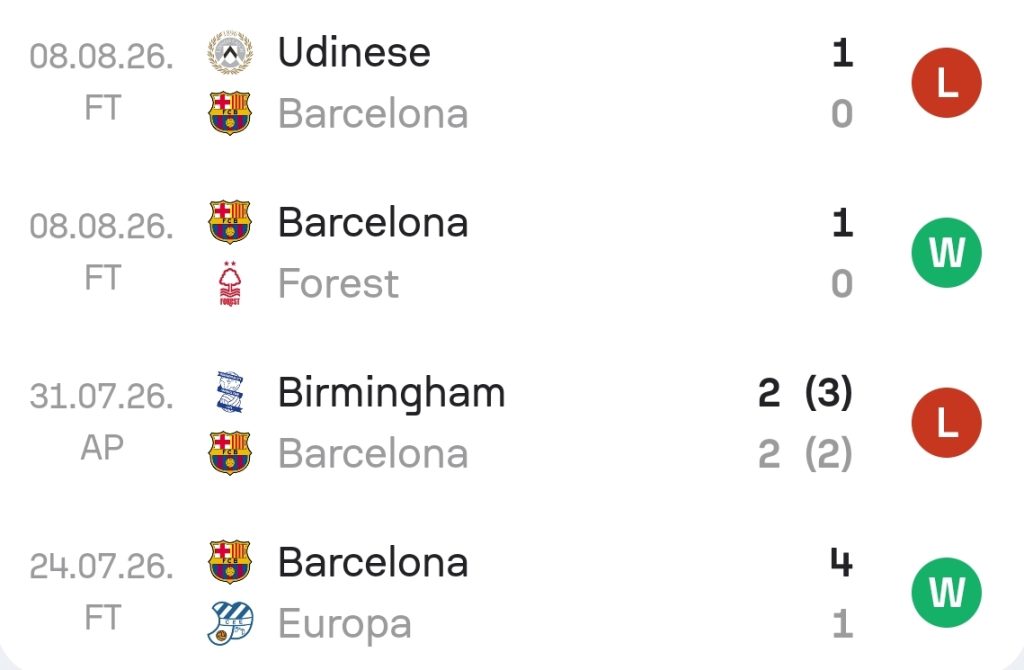
Task: Click the Udinese club crest
Action: [x=230, y=52]
